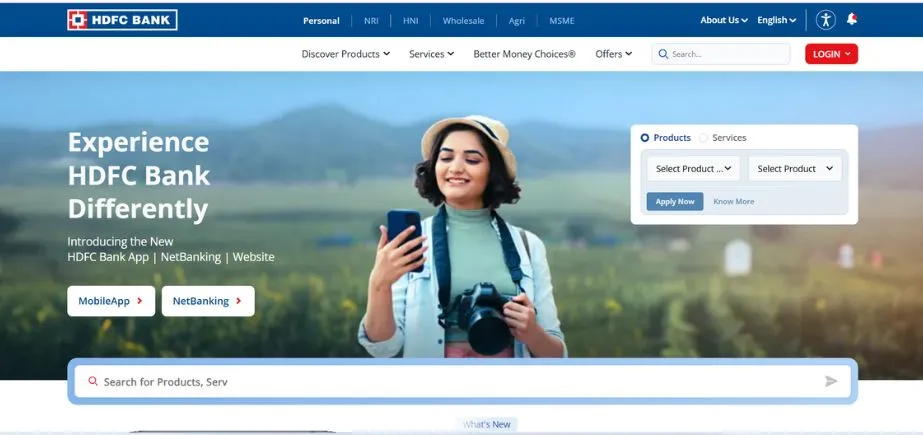This screenshot has height=435, width=923.
Task: Click the What's New label
Action: [x=487, y=424]
